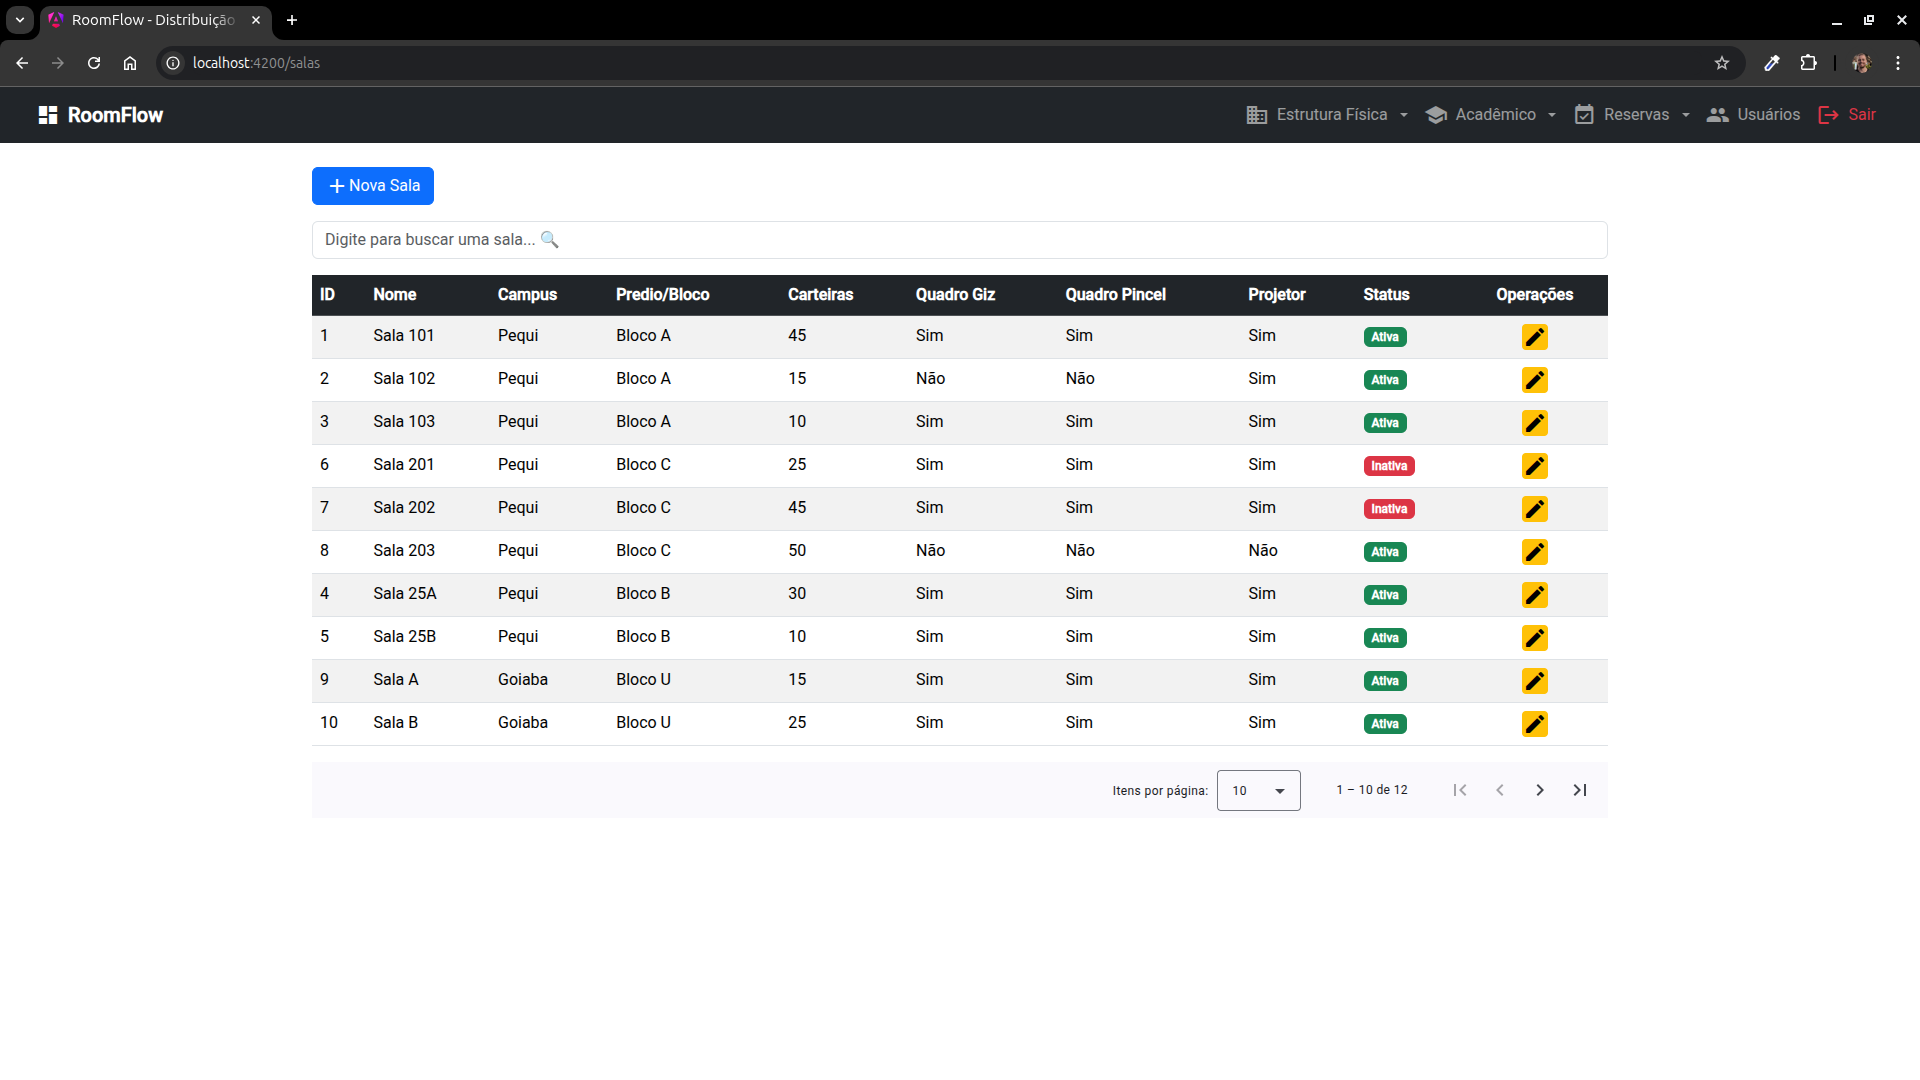1920x1080 pixels.
Task: Click the RoomFlow logo icon
Action: pyautogui.click(x=48, y=115)
